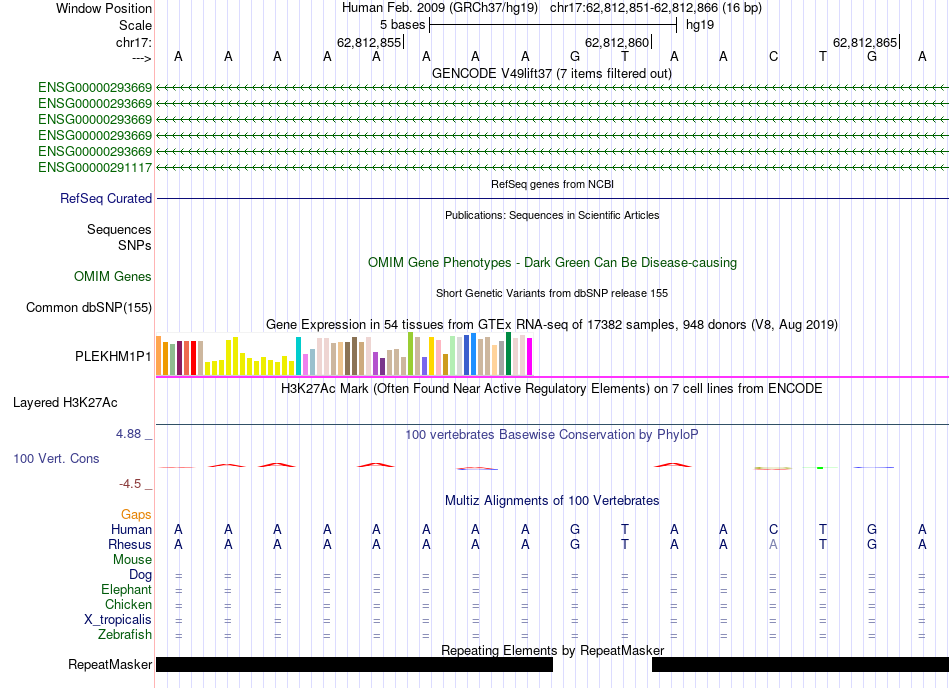Viewport: 950px width, 688px height.
Task: Click the SNPs track label
Action: tap(135, 245)
